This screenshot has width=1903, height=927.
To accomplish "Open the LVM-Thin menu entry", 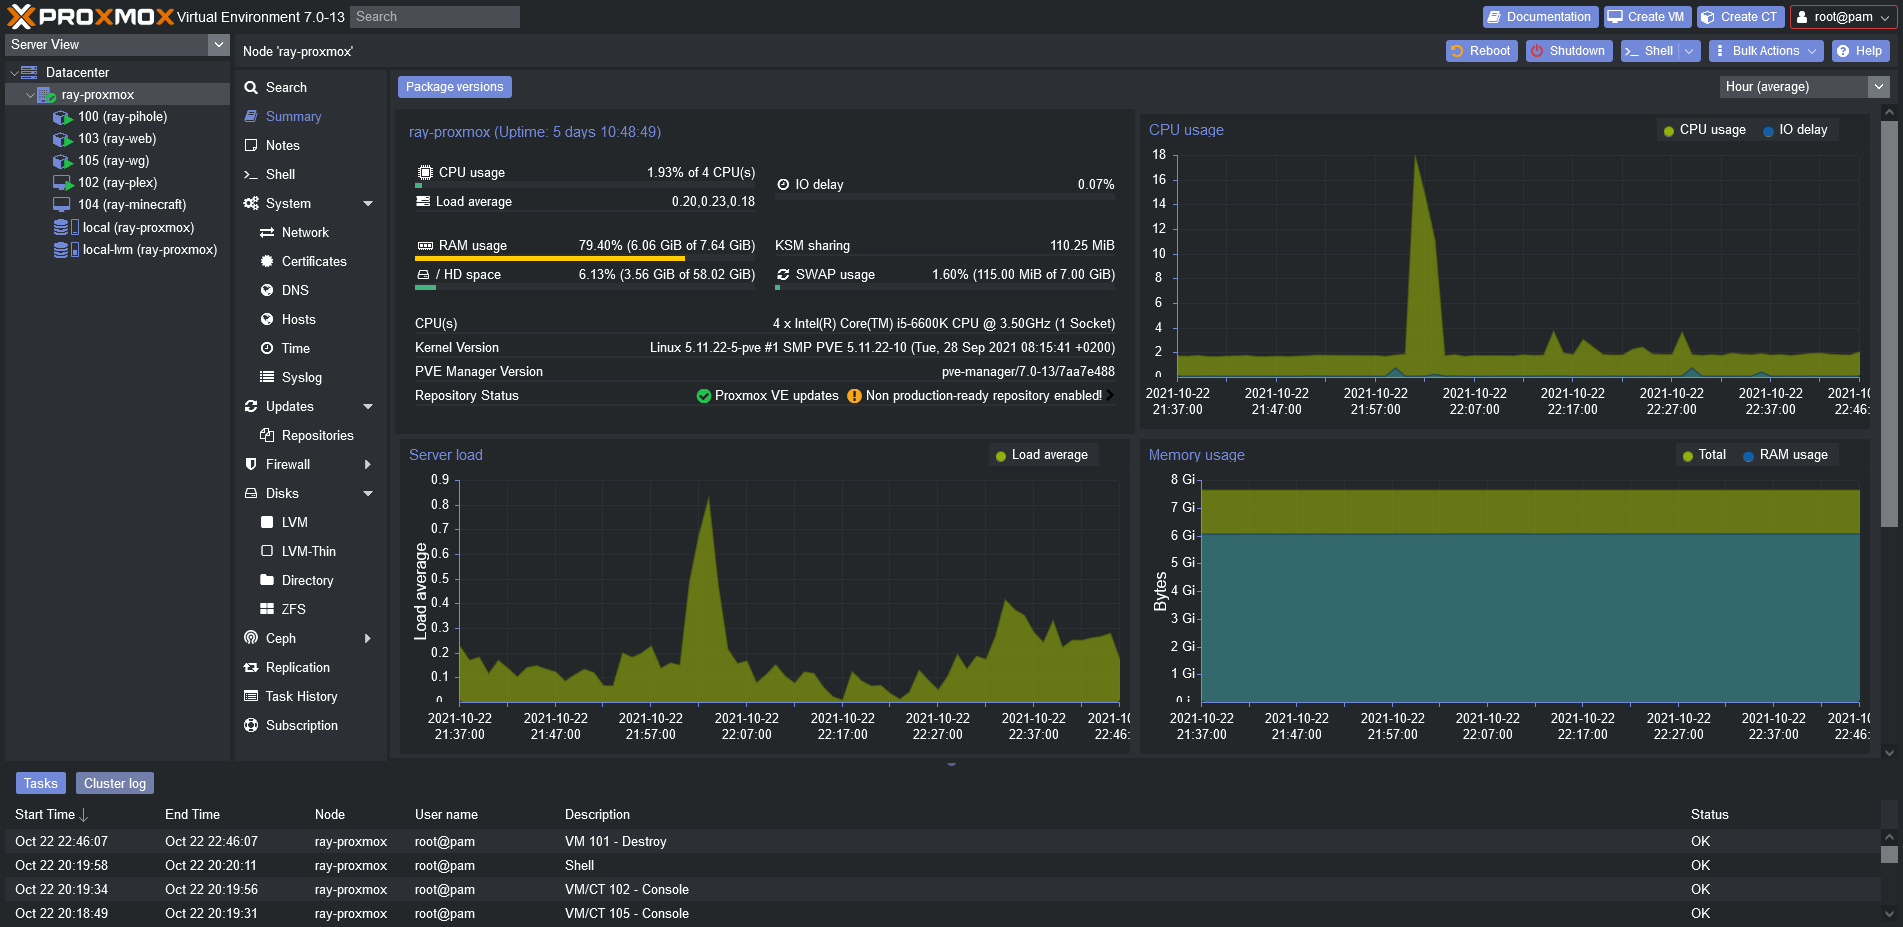I will tap(308, 552).
